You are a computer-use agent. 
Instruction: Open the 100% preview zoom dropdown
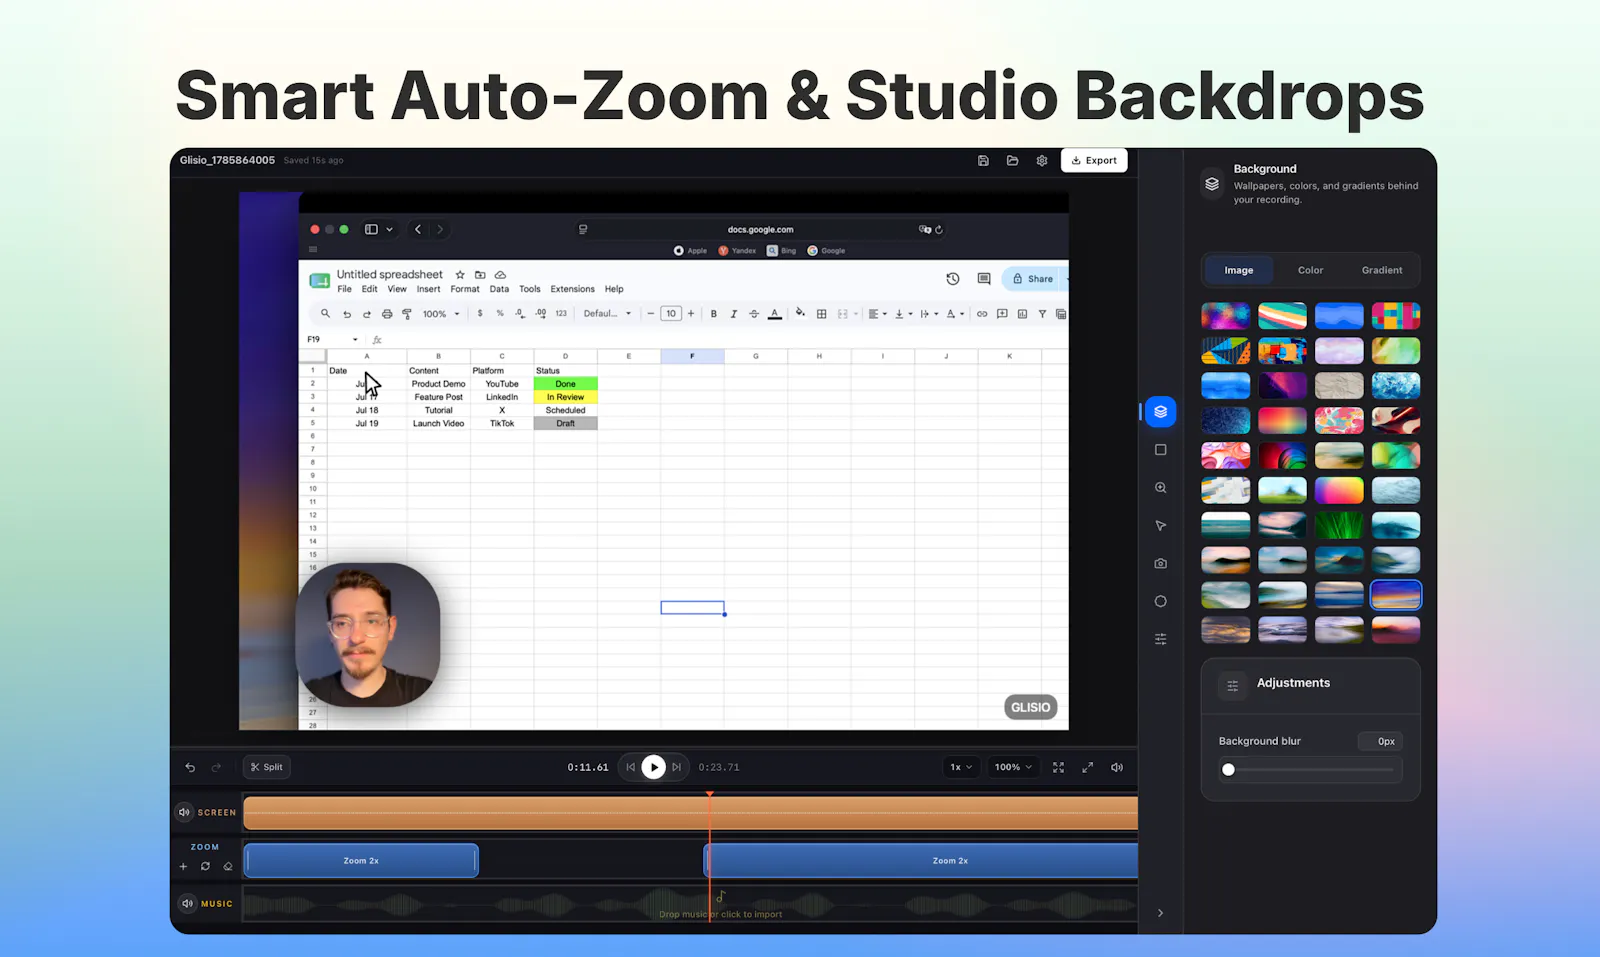coord(1013,767)
